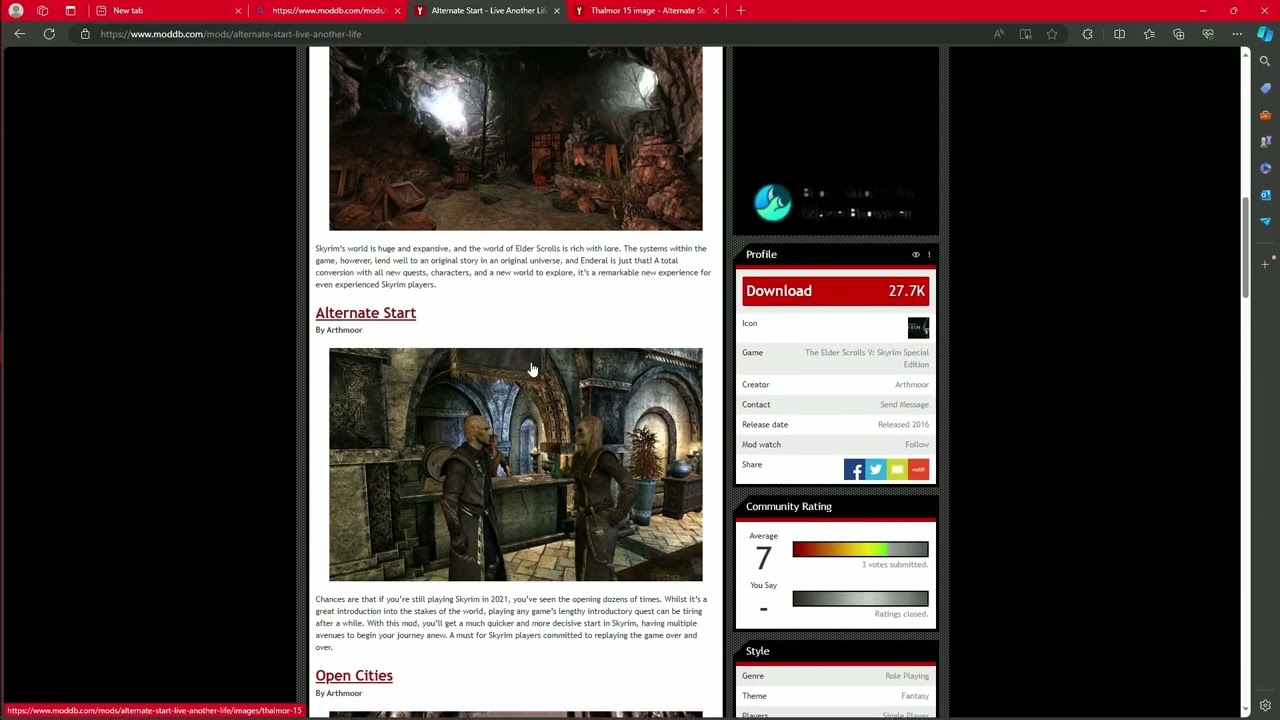This screenshot has height=720, width=1280.
Task: Activate the read aloud icon
Action: tap(998, 34)
